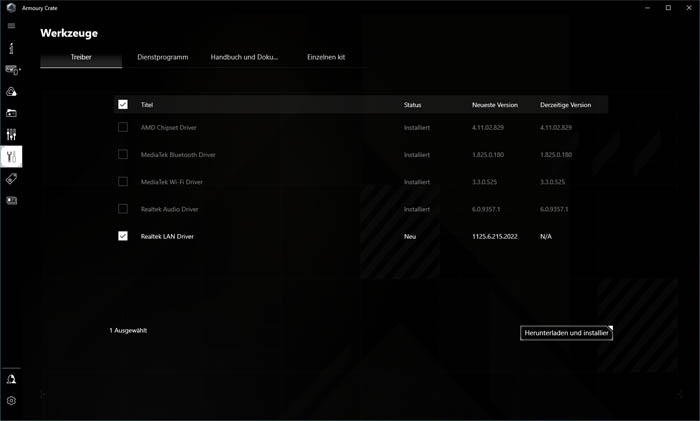
Task: Maximize the Armoury Crate window
Action: pos(668,8)
